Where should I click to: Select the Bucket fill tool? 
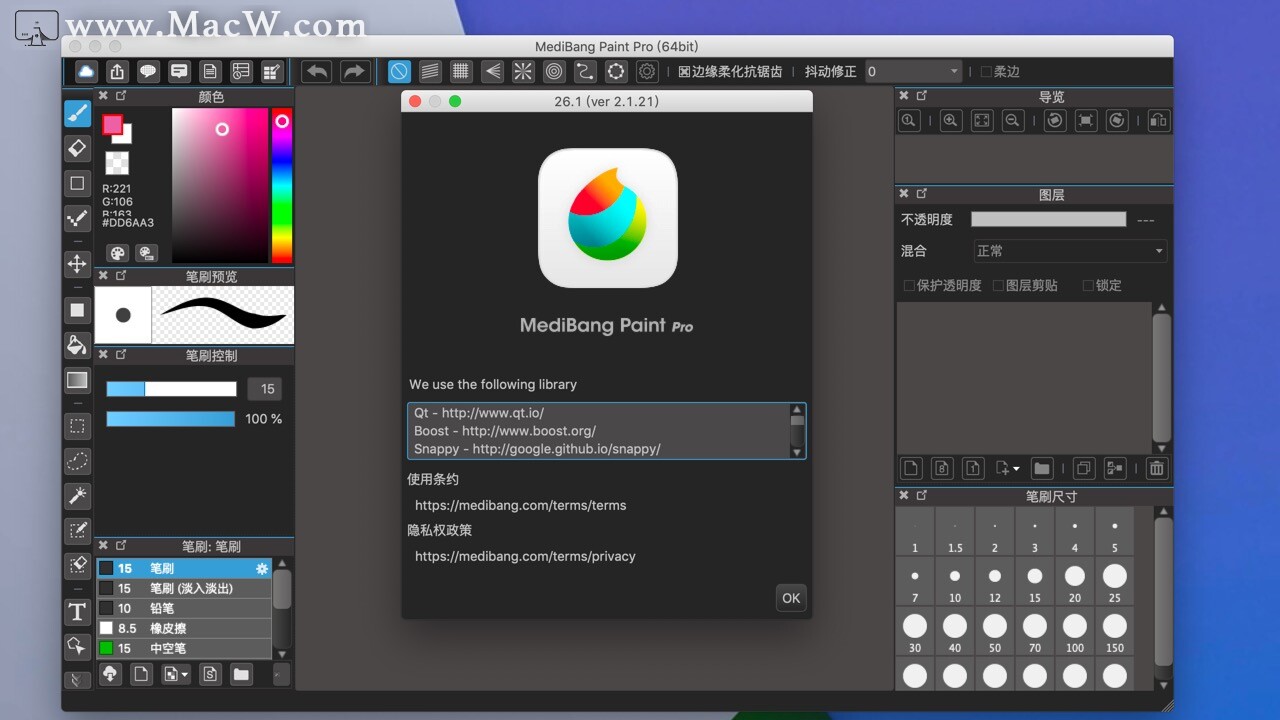(77, 345)
